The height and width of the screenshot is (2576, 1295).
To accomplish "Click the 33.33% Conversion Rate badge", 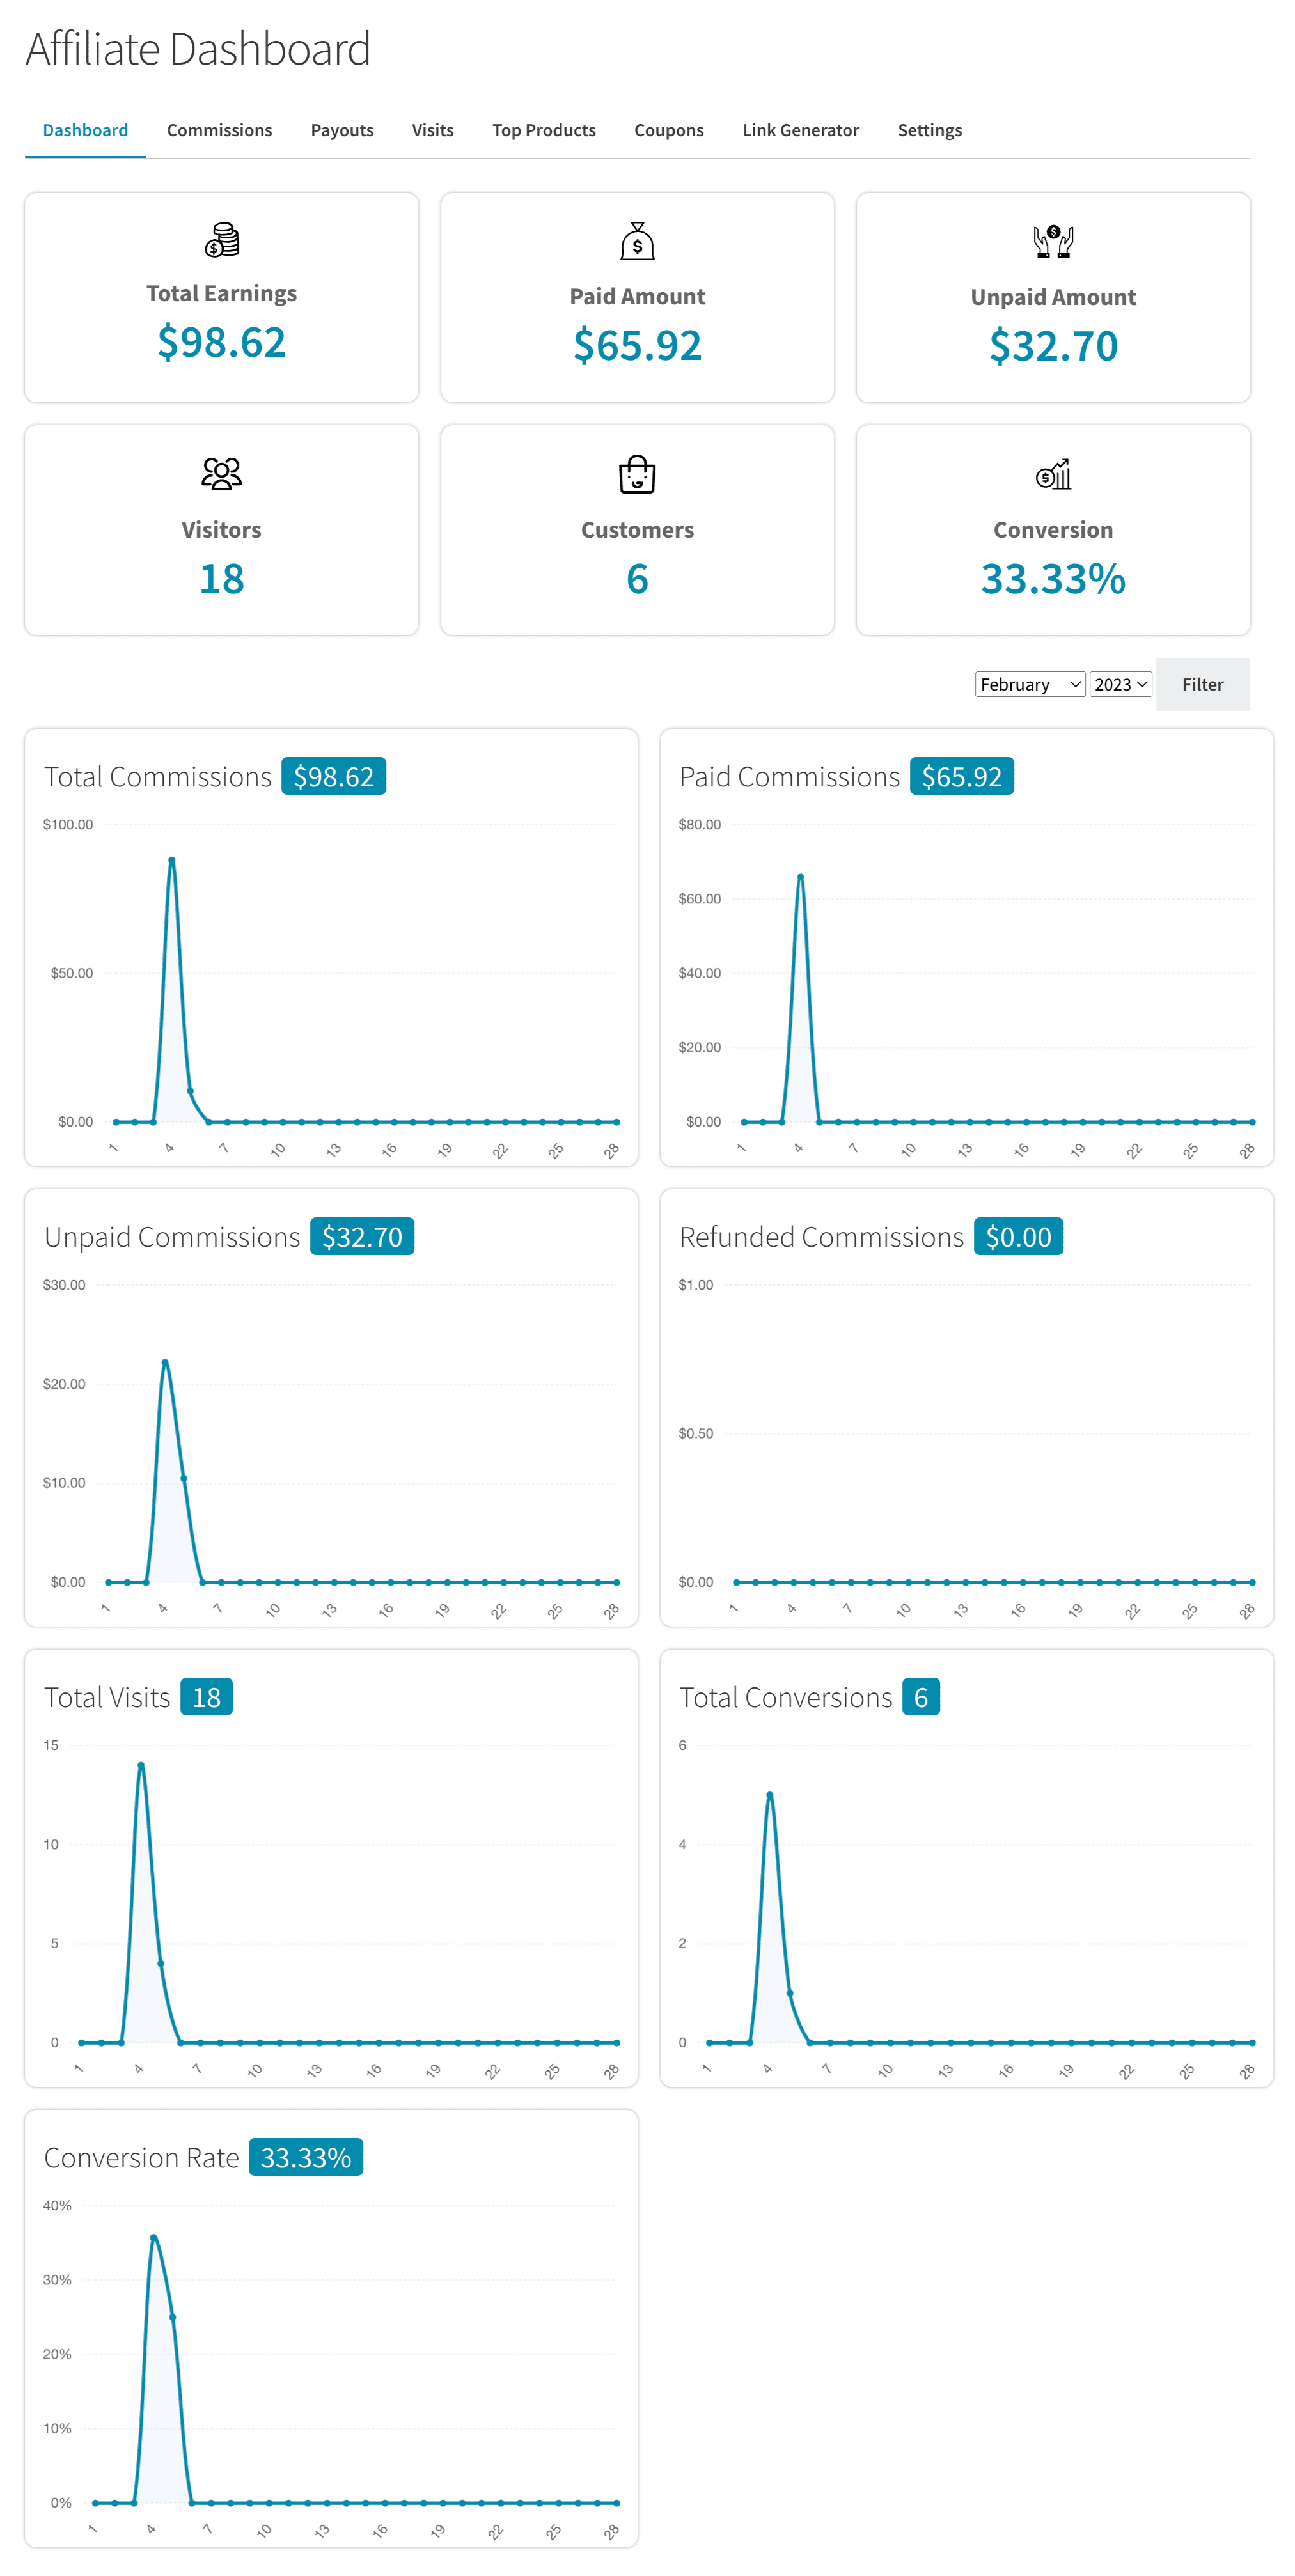I will [x=305, y=2158].
